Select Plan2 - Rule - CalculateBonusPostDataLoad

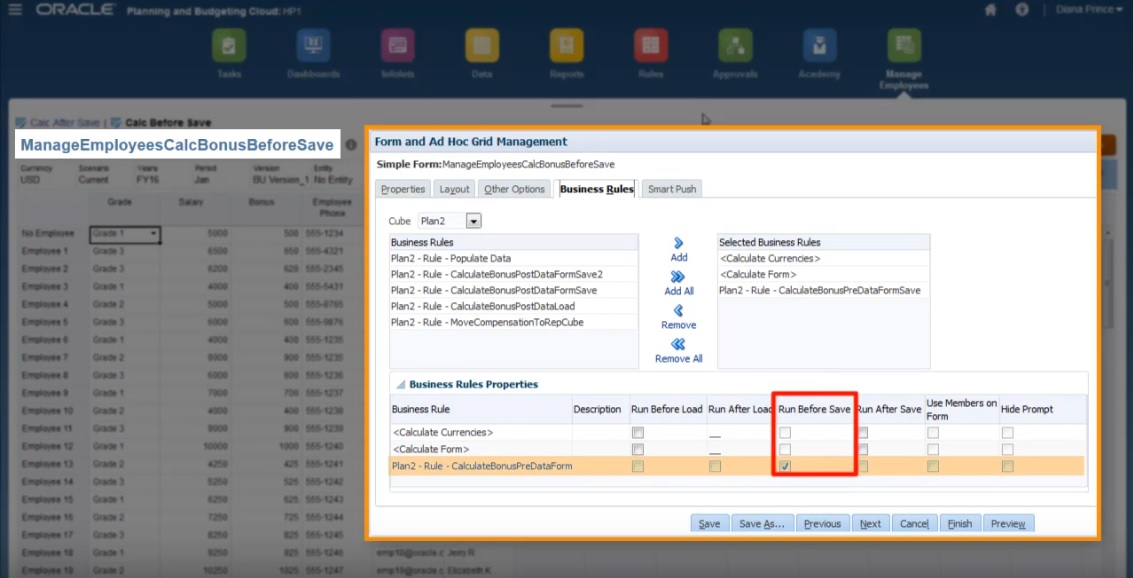click(514, 306)
